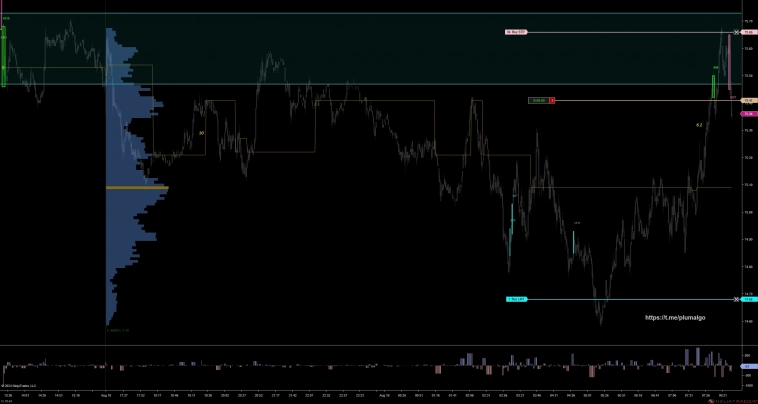
Task: Click the red position quantity box
Action: [553, 100]
